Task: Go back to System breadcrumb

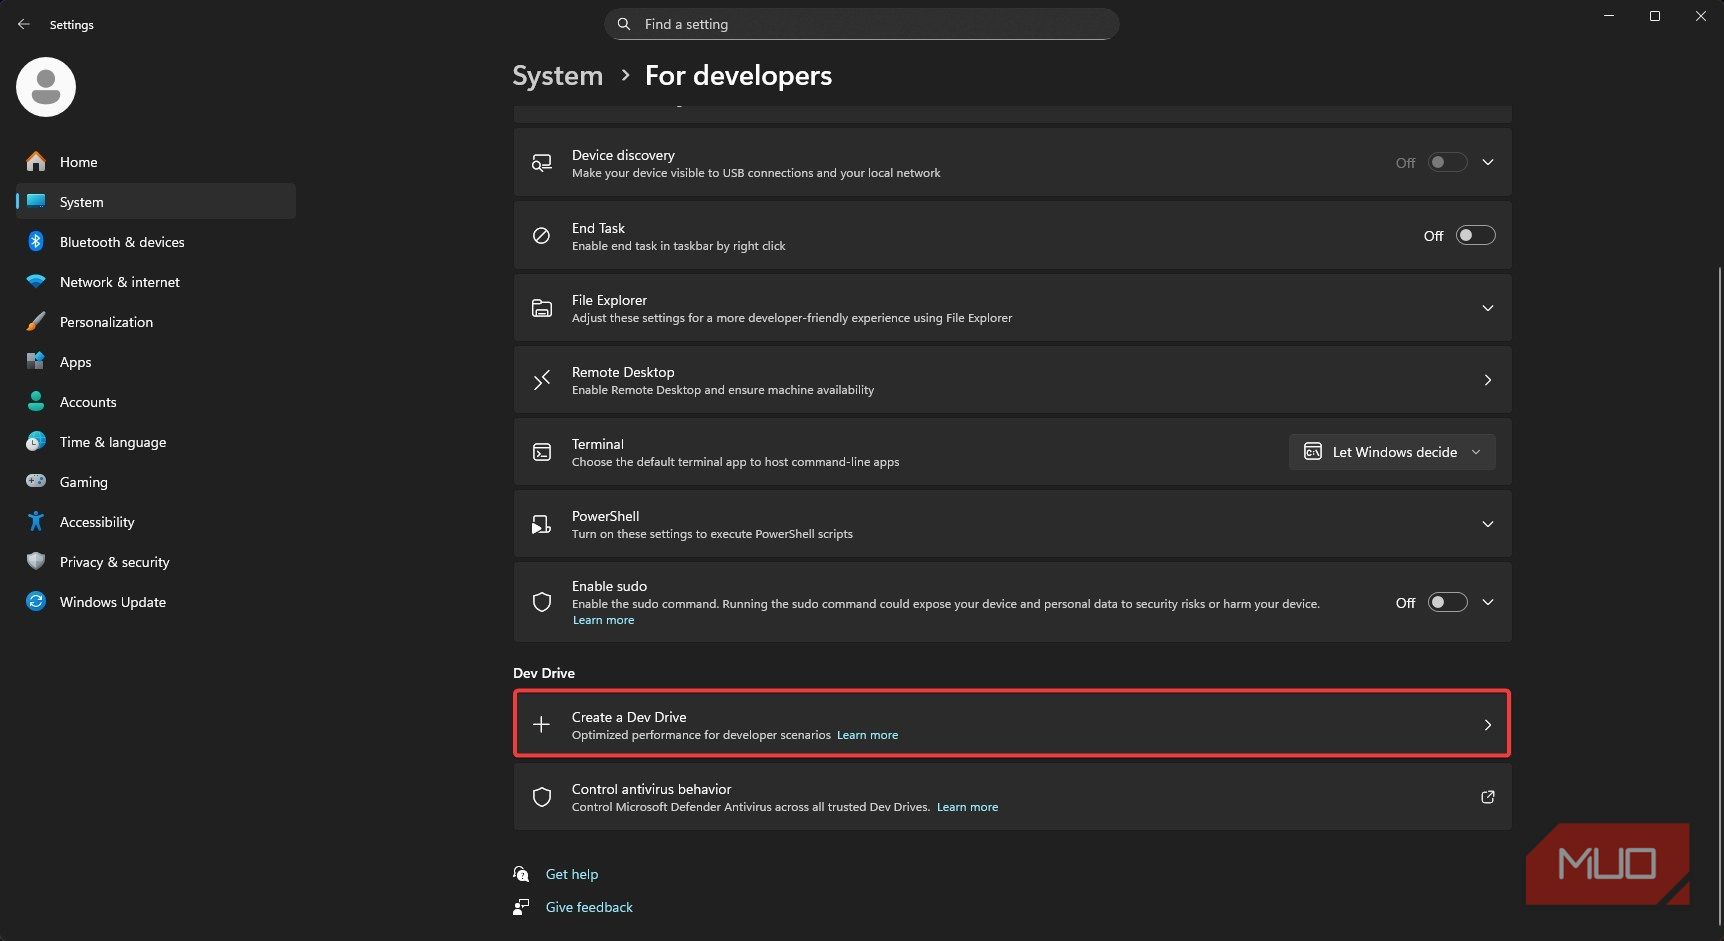Action: (557, 75)
